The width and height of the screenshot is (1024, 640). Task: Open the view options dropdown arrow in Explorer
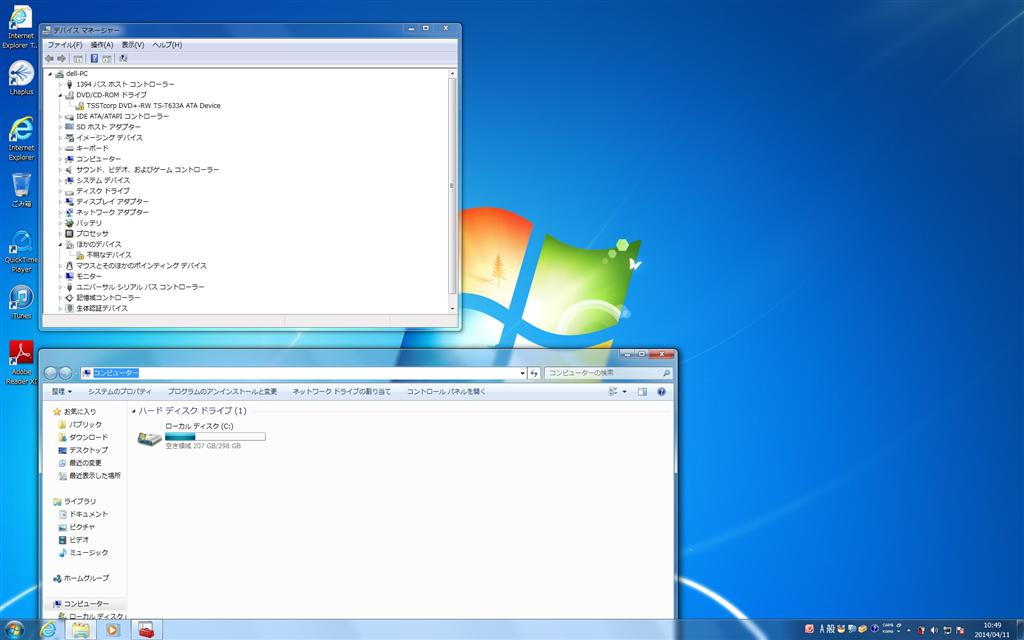click(x=624, y=392)
